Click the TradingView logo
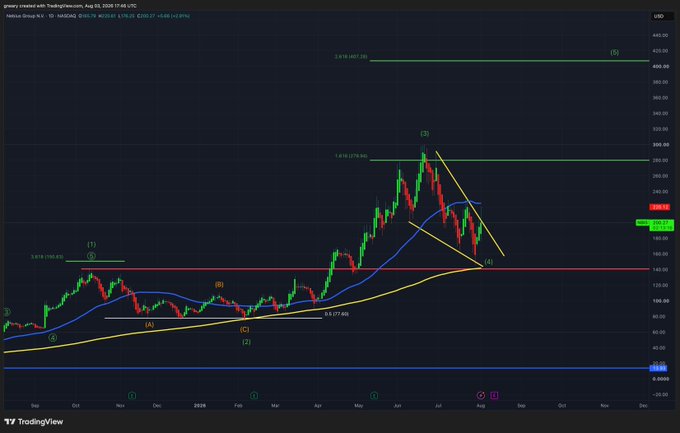Screen dimensions: 680x433 [x=34, y=421]
